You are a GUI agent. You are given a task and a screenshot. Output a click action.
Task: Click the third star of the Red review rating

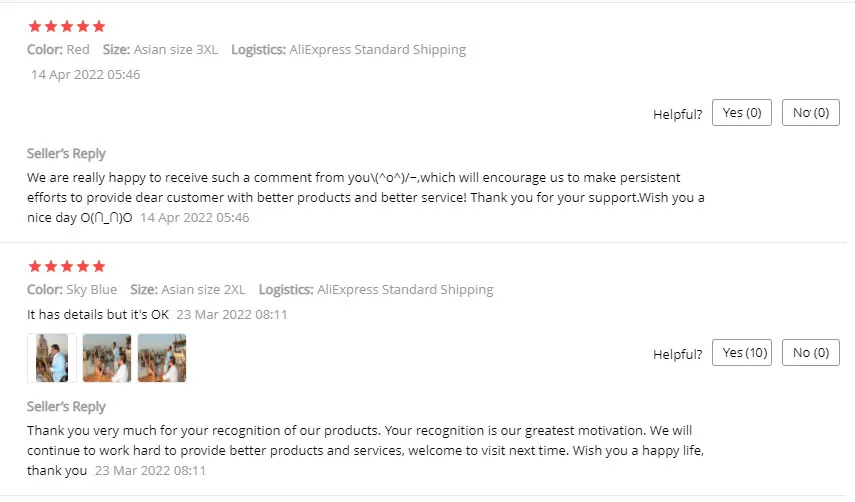[x=66, y=26]
